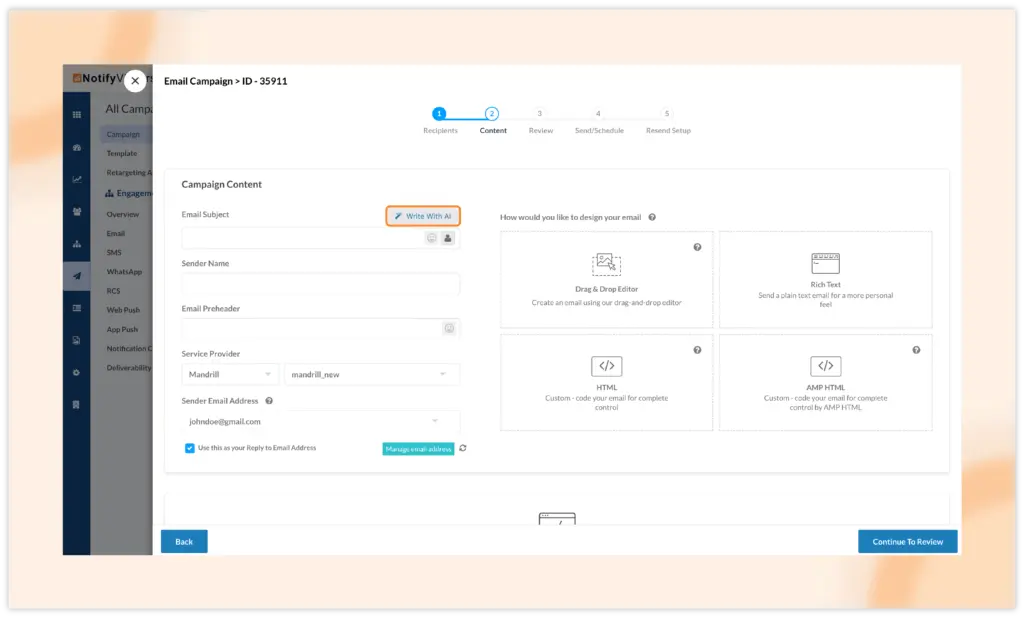Click help icon on AMP HTML card
The height and width of the screenshot is (618, 1024).
[916, 350]
